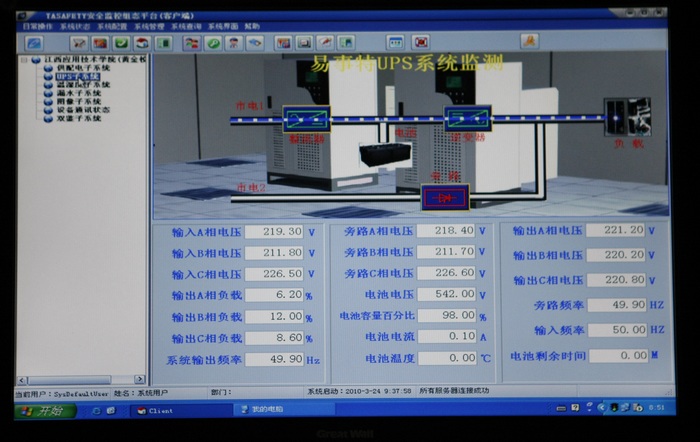Click the bypass (旁路) diode icon
700x442 pixels.
coord(445,197)
